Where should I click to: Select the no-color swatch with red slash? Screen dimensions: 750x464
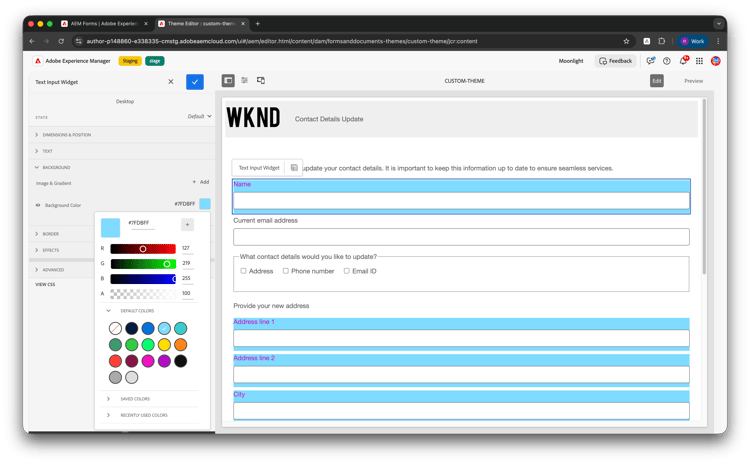(115, 328)
